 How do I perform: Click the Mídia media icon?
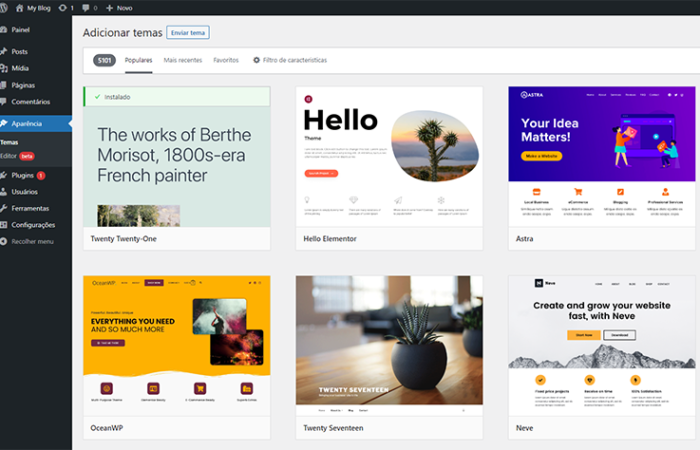click(x=4, y=68)
